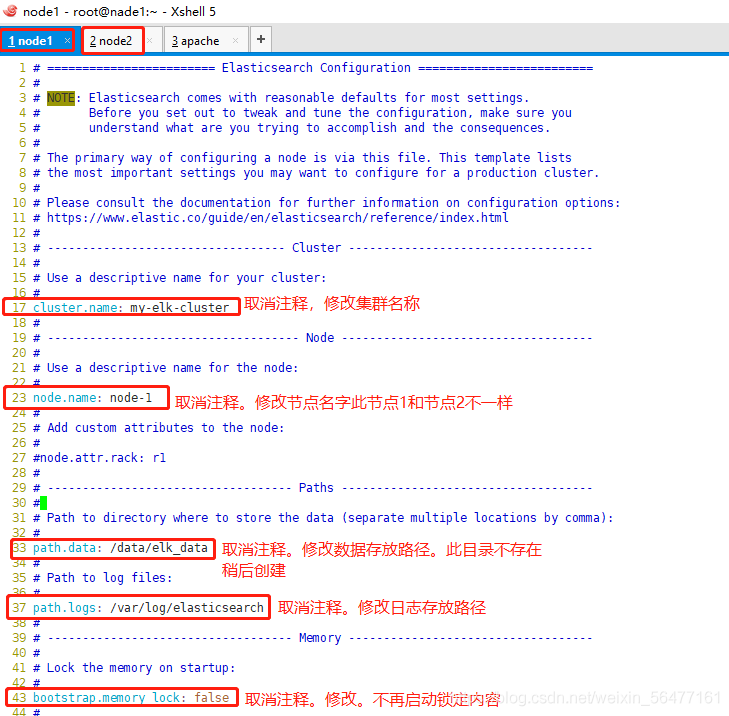The image size is (729, 716).
Task: Click 'Lock the memory on startup' comment
Action: (140, 668)
